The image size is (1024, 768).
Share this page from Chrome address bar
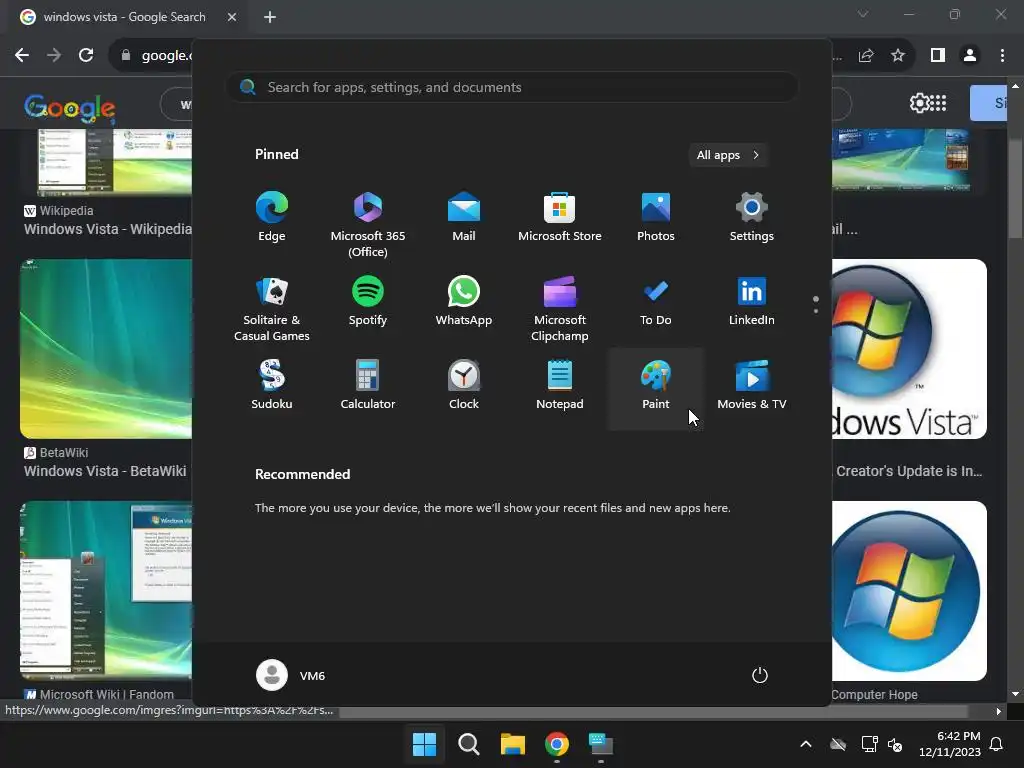coord(866,56)
